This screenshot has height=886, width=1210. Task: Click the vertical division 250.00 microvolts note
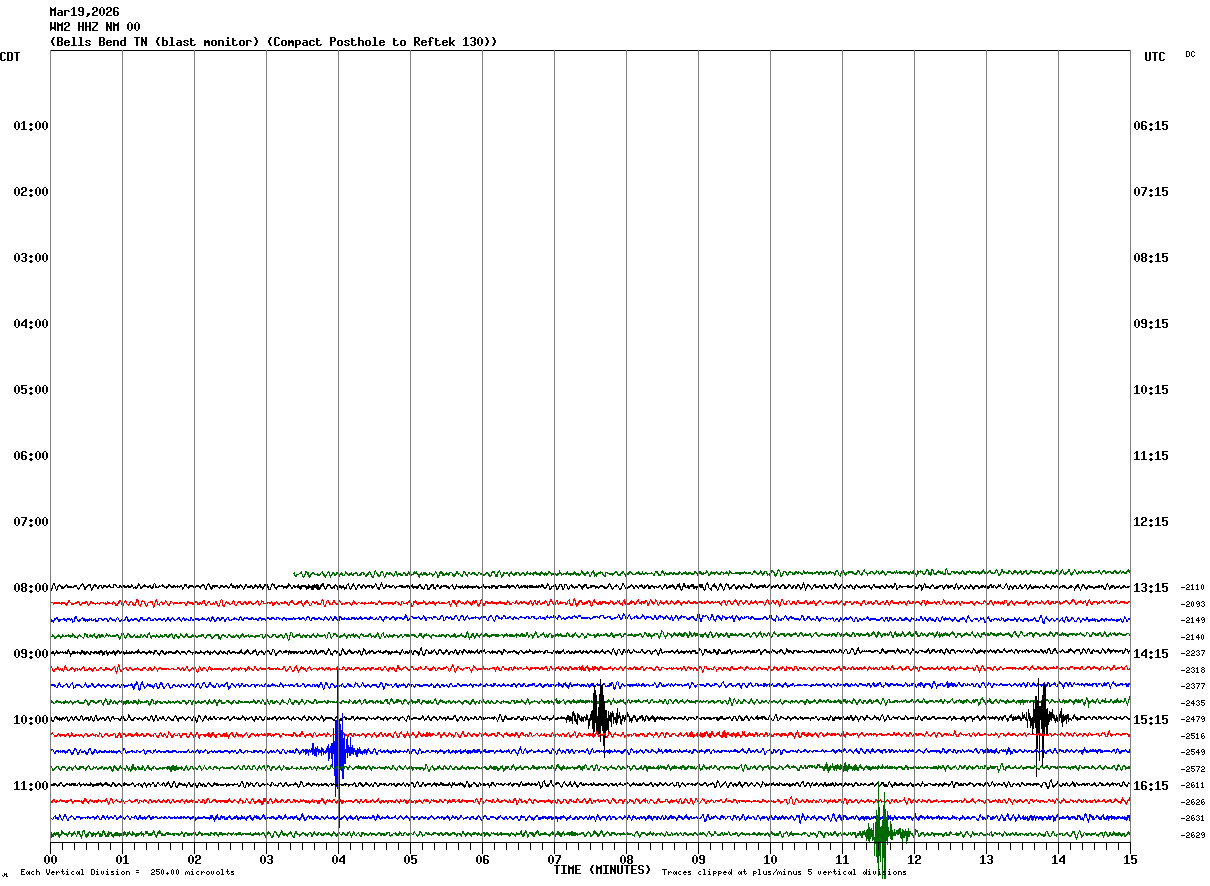(x=127, y=873)
